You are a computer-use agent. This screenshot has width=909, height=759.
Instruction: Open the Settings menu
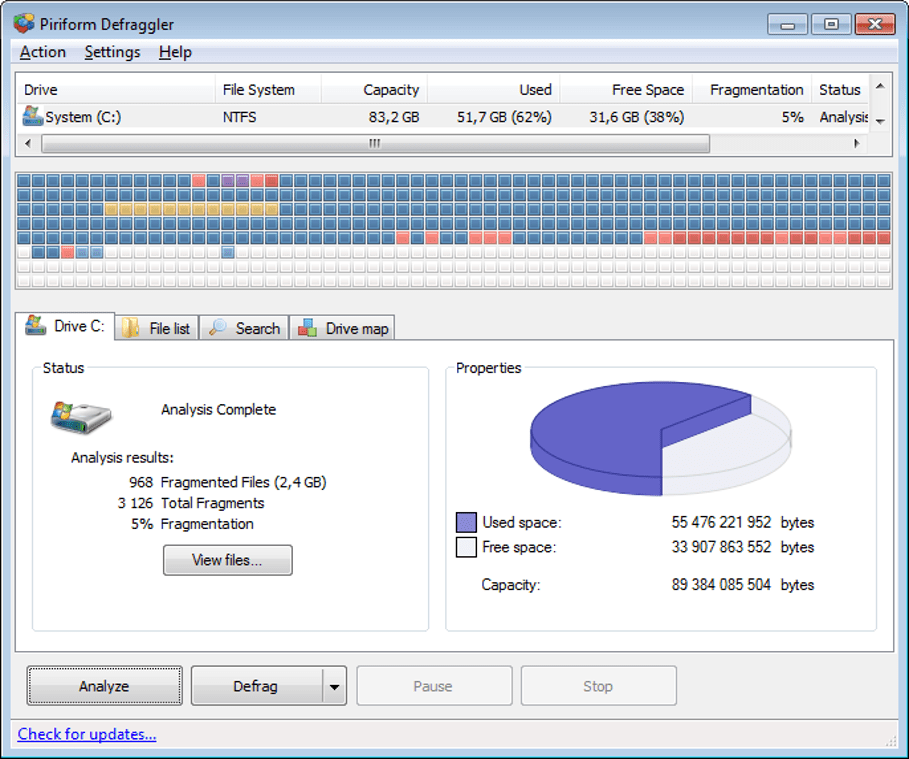[x=111, y=52]
